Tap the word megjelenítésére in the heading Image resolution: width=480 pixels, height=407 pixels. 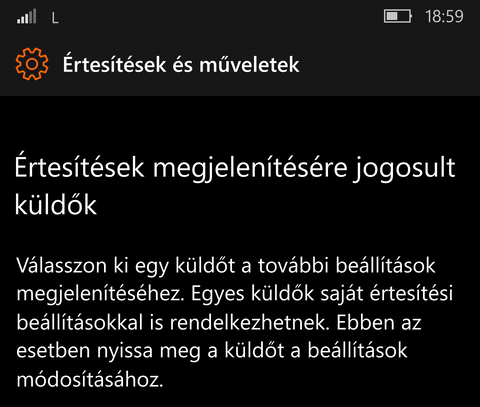tap(250, 169)
